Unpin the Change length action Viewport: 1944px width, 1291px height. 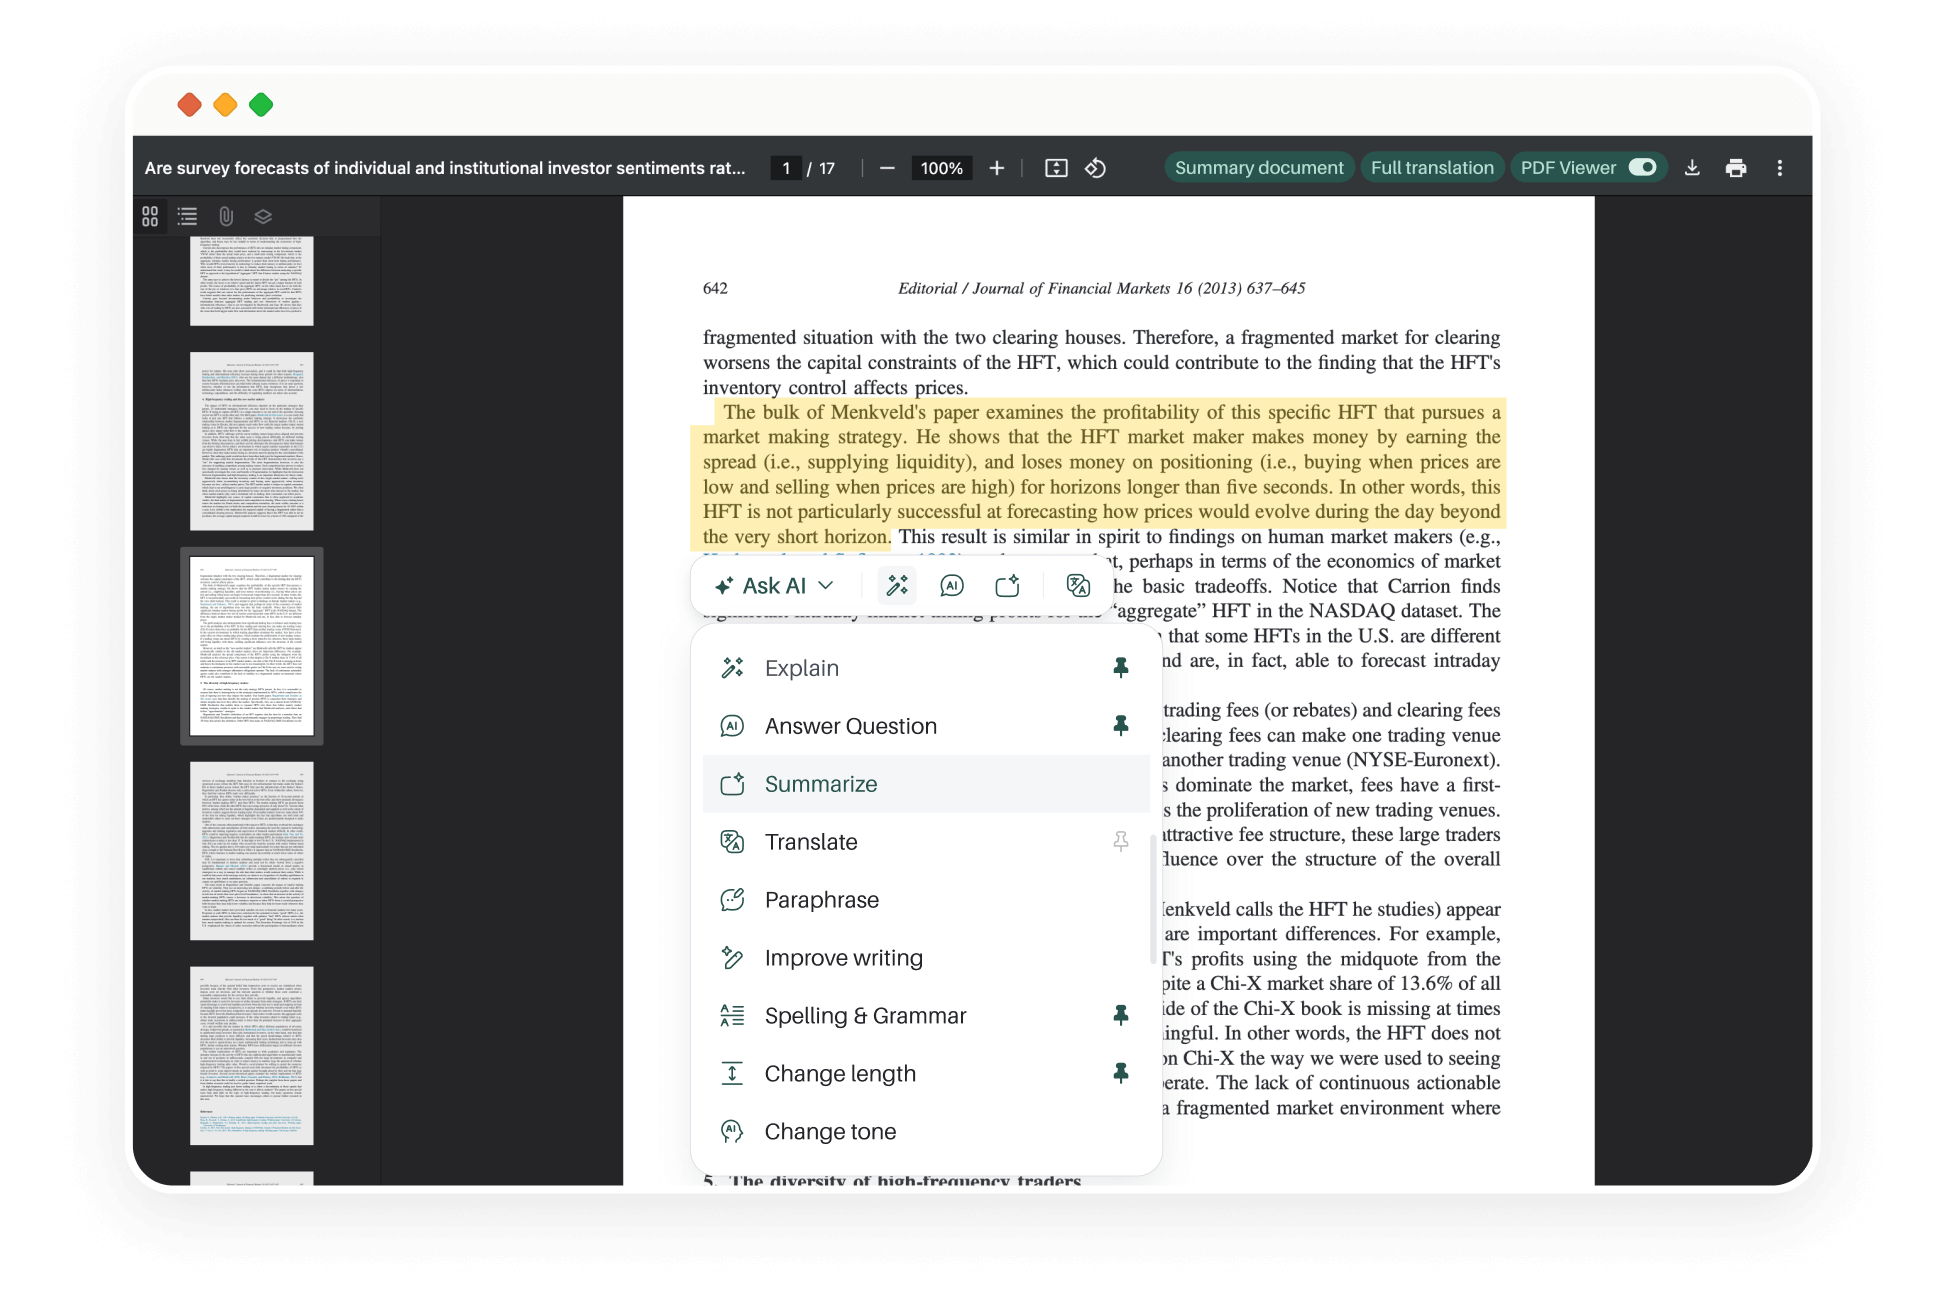pyautogui.click(x=1121, y=1073)
